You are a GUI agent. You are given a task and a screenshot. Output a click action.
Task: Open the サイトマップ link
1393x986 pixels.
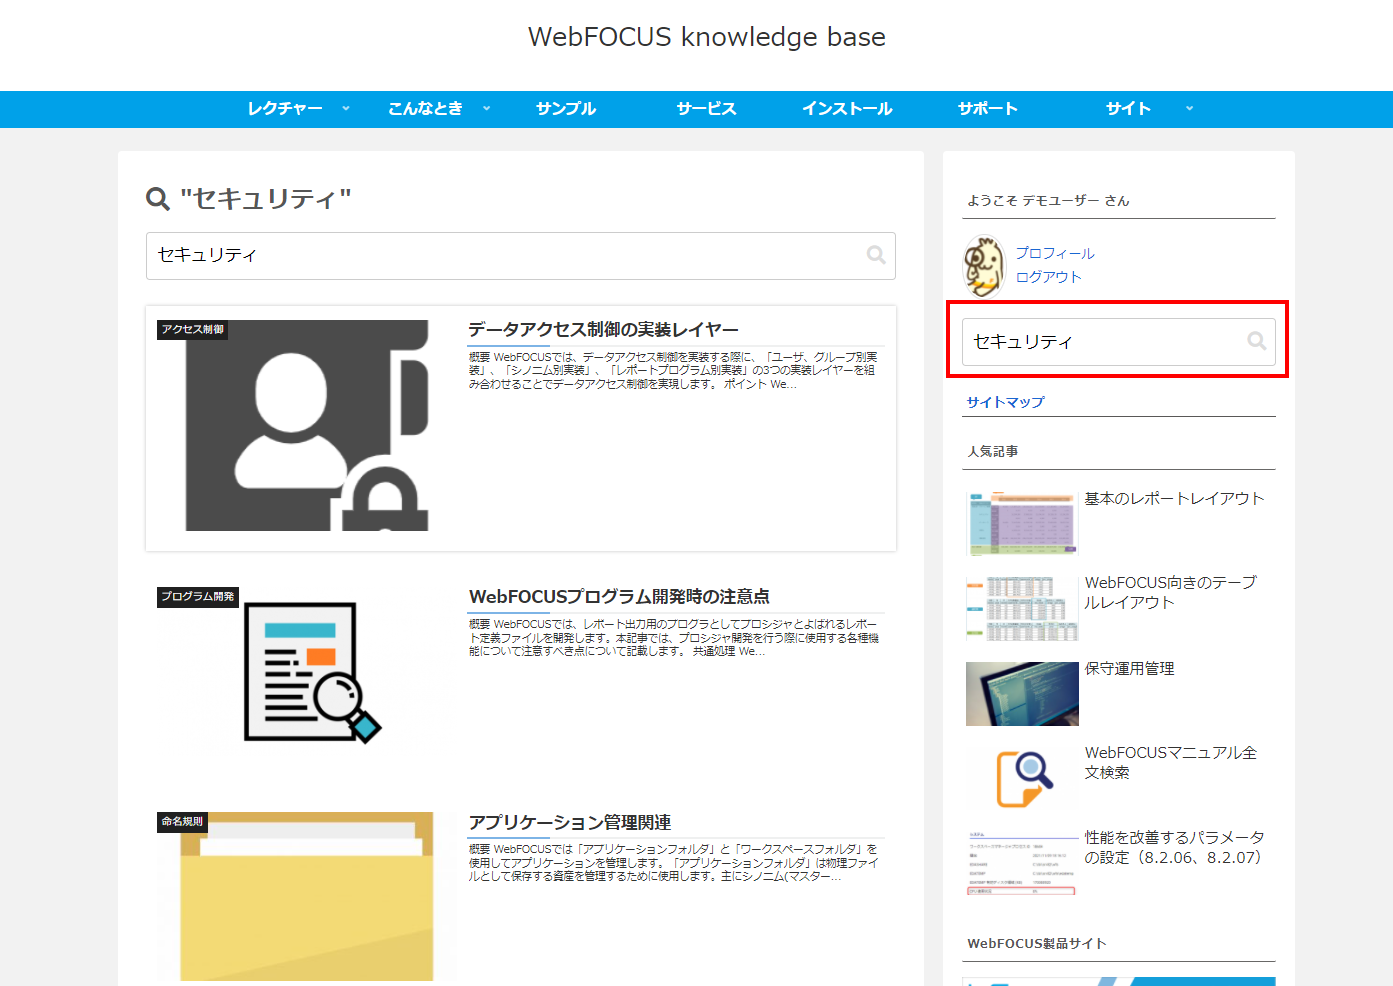[x=1005, y=401]
